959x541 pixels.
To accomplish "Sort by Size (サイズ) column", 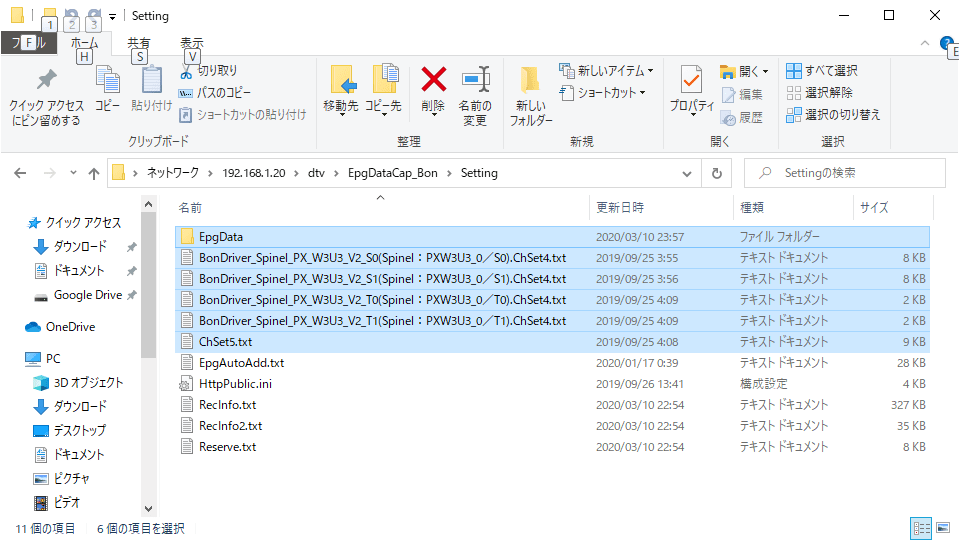I will click(x=874, y=208).
